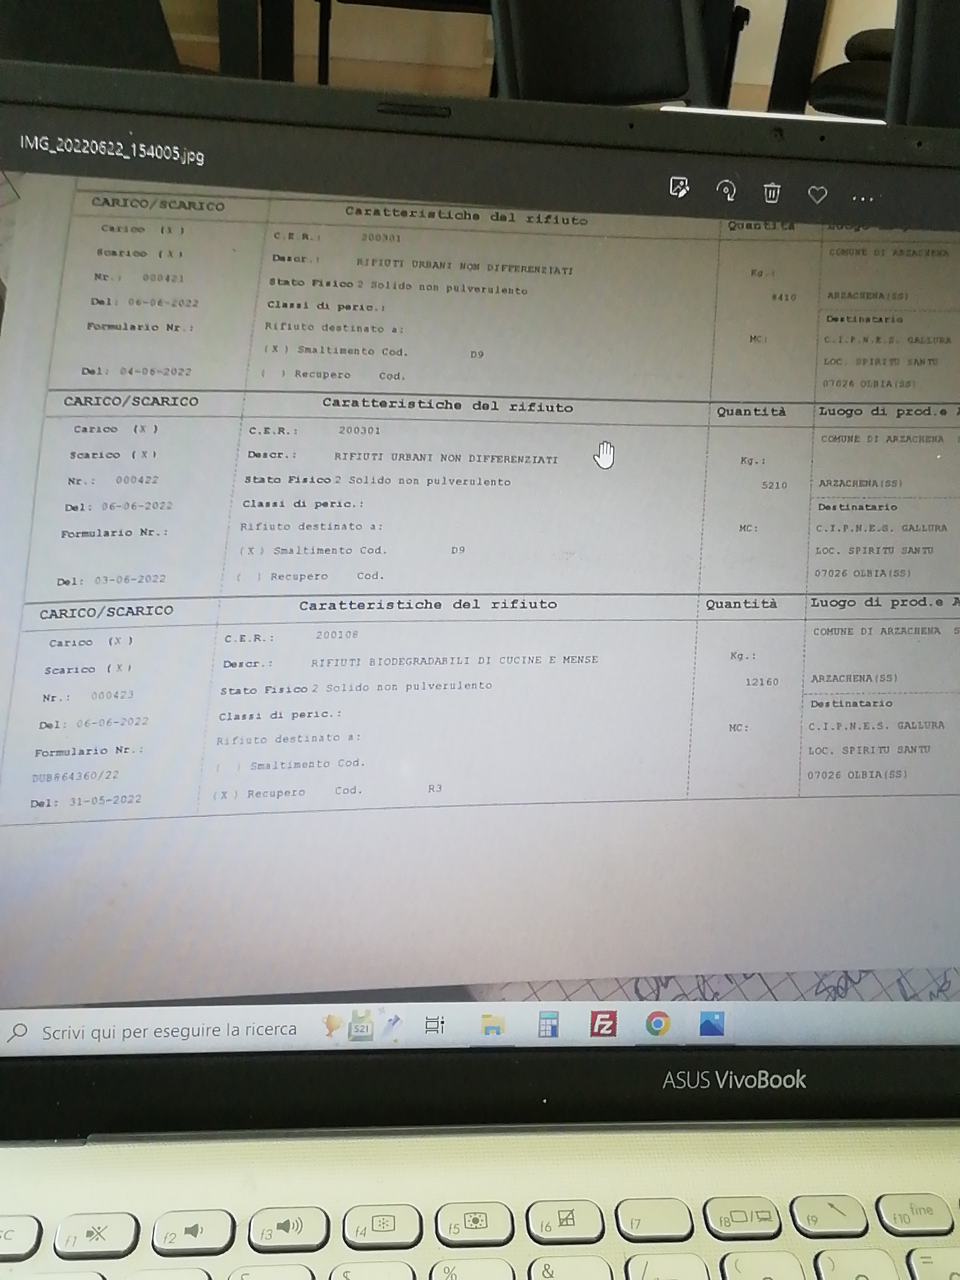Click the search highlights trophy icon
960x1280 pixels.
(333, 1026)
